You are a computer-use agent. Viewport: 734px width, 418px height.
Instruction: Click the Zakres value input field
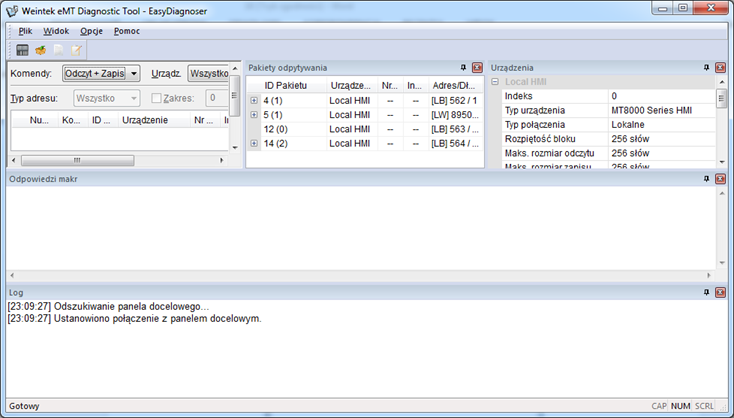(x=217, y=98)
